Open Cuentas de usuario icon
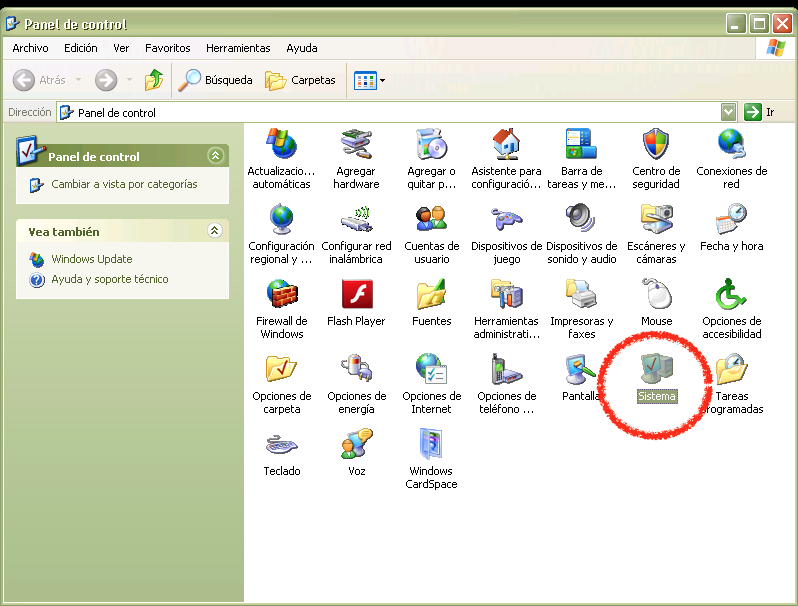The image size is (798, 606). pos(431,219)
